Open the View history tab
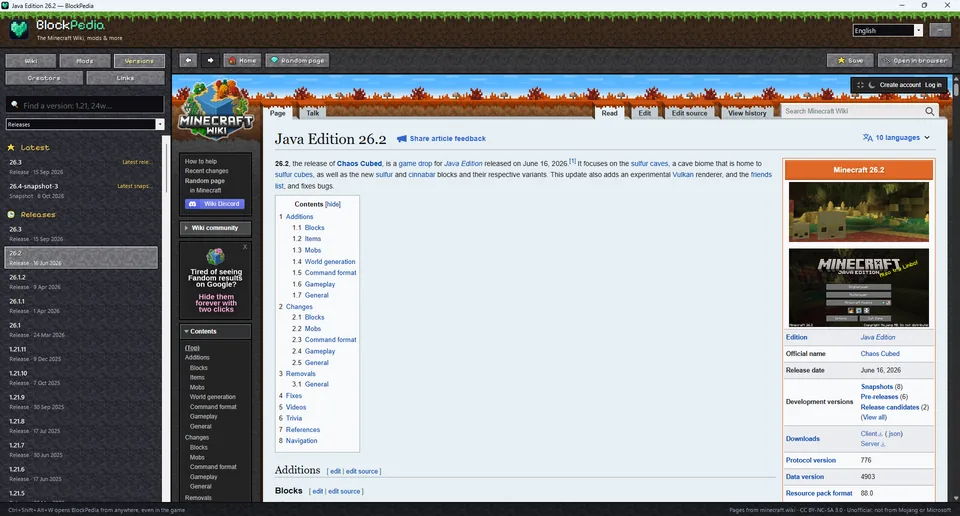Image resolution: width=960 pixels, height=516 pixels. click(747, 113)
